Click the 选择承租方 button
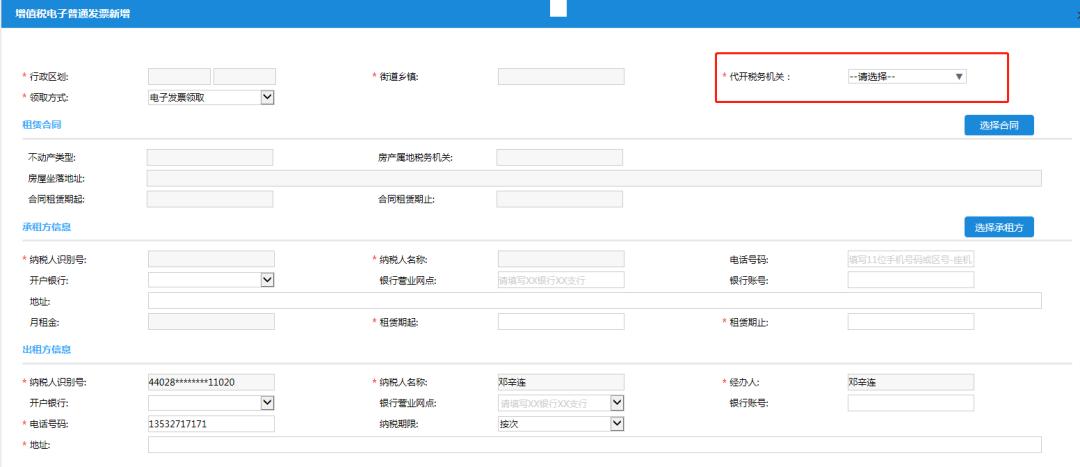1080x467 pixels. click(x=998, y=227)
